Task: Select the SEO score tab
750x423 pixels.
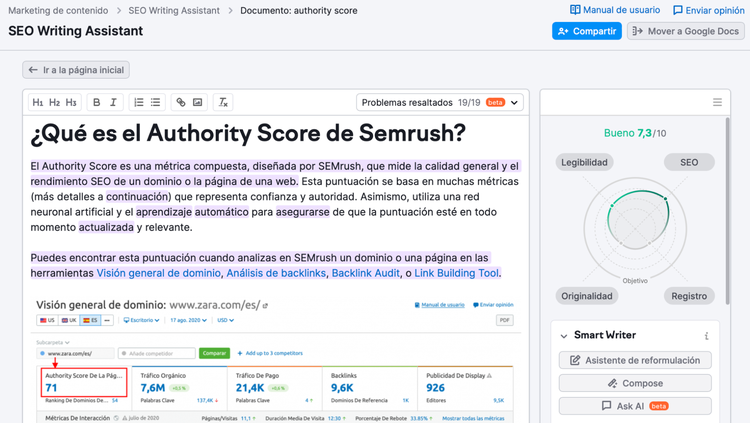Action: (x=689, y=162)
